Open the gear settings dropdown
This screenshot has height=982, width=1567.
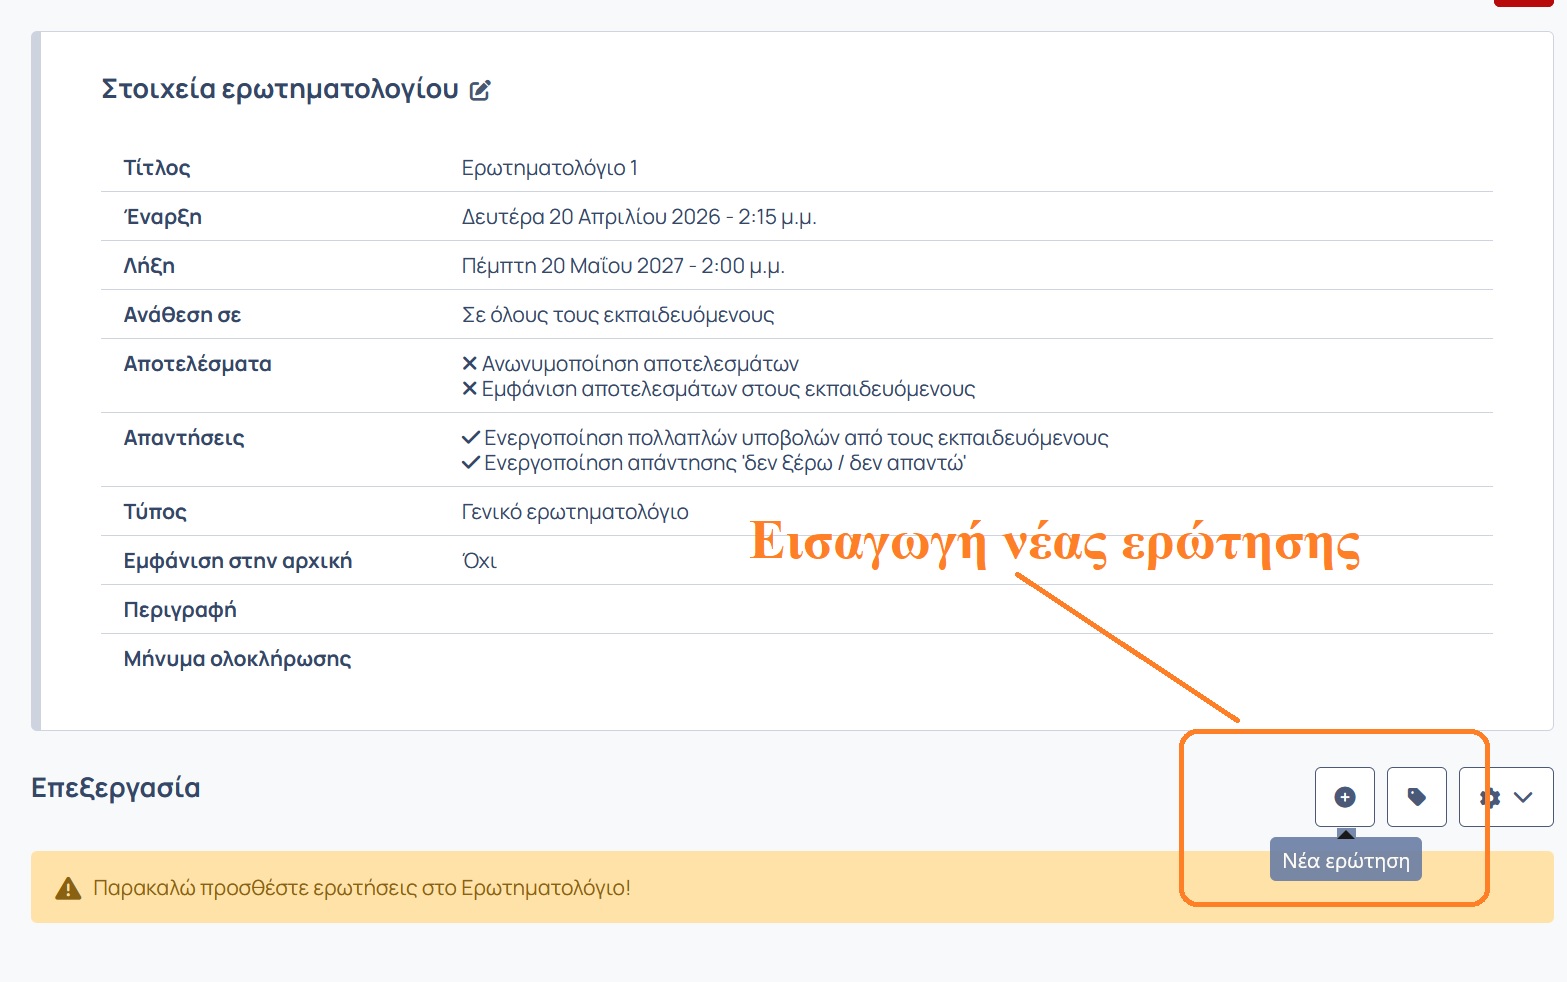[x=1505, y=797]
